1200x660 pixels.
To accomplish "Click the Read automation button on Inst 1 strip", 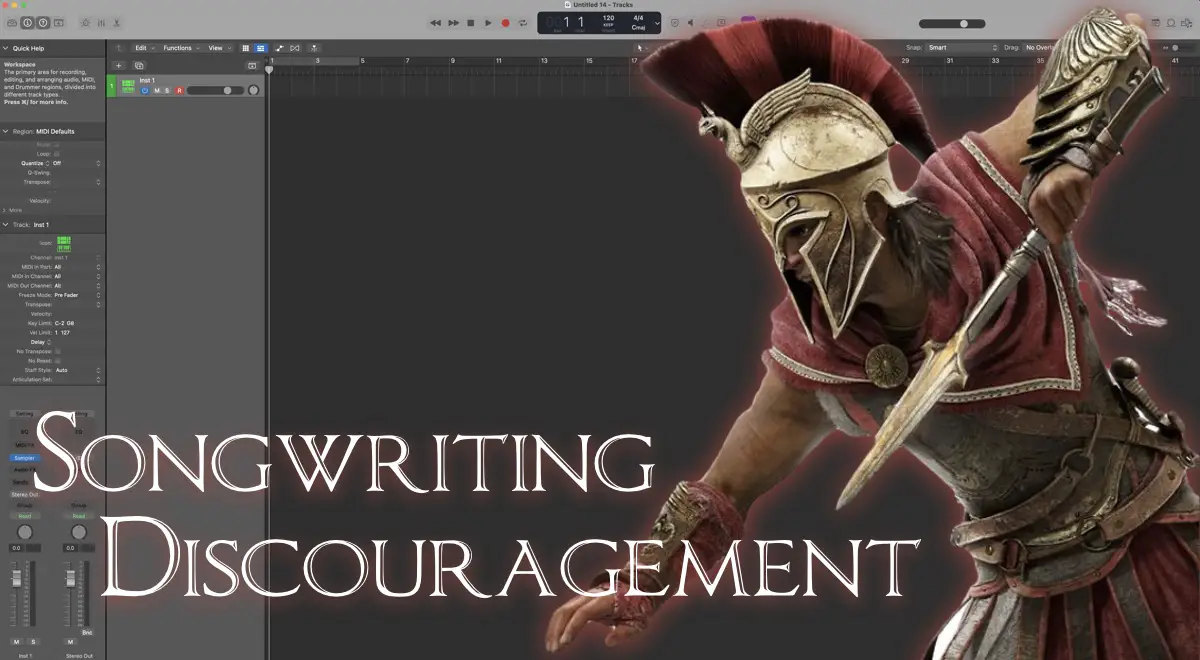I will pyautogui.click(x=24, y=516).
